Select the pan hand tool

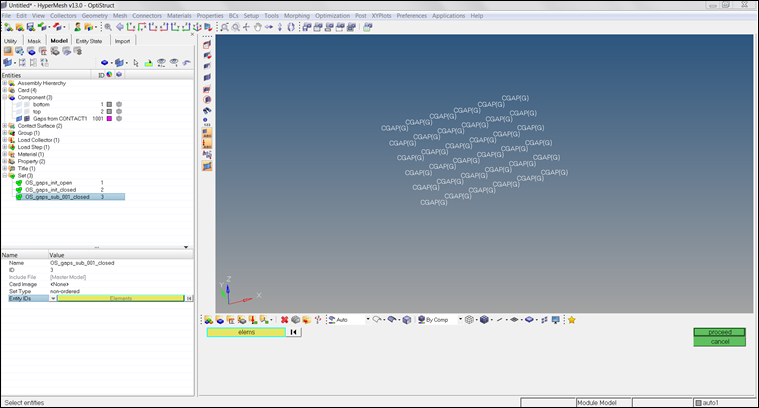coord(258,27)
